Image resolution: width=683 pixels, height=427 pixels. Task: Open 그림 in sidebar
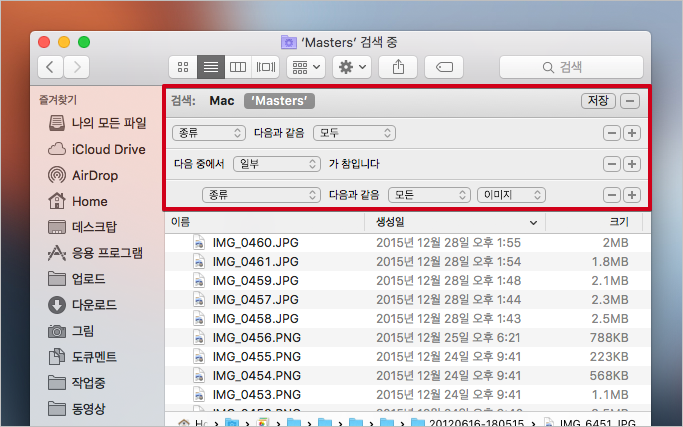point(71,331)
